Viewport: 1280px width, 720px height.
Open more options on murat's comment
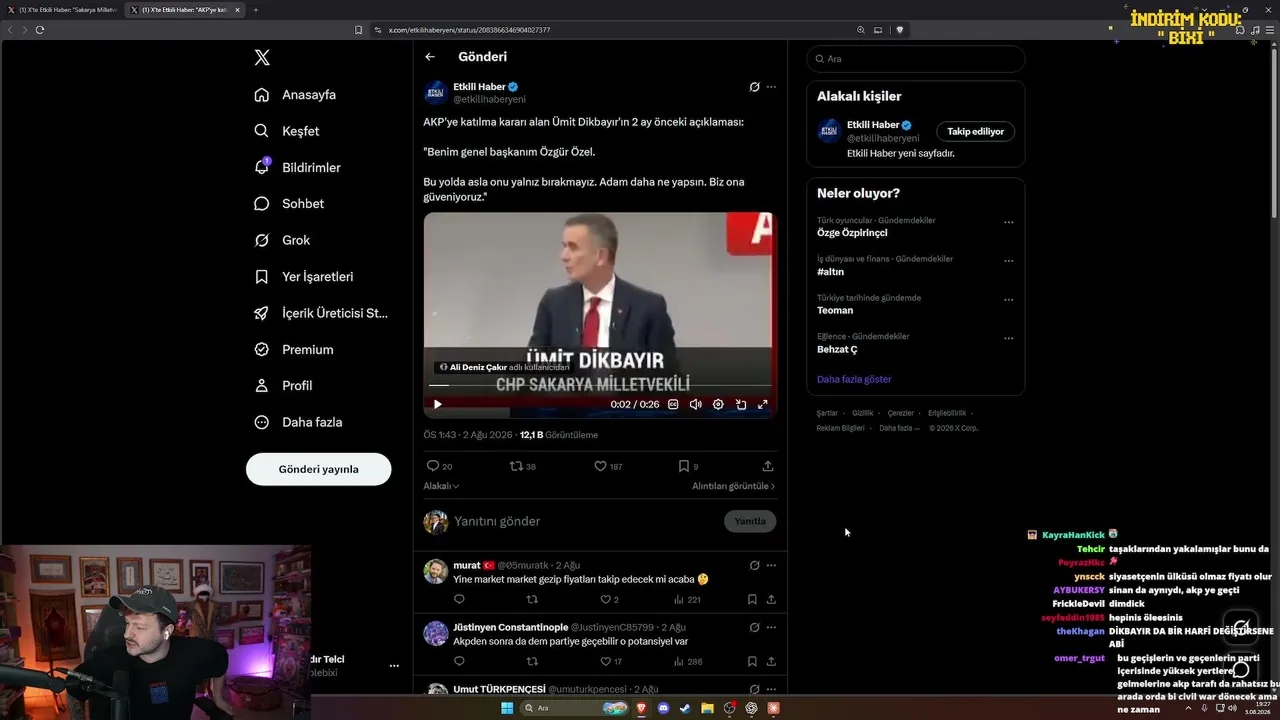(771, 565)
